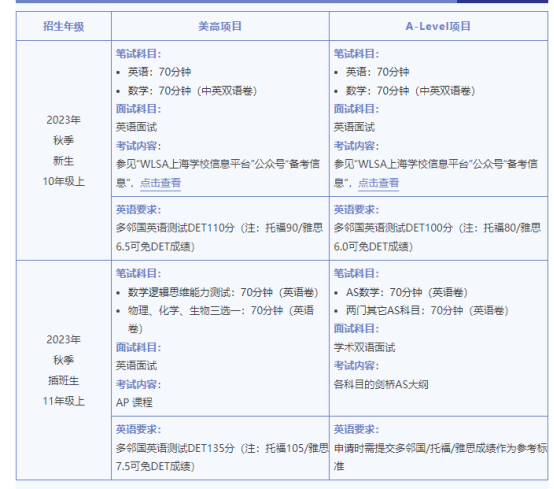Click AS数学：70分钟 bullet item
The width and height of the screenshot is (554, 489).
pos(407,292)
